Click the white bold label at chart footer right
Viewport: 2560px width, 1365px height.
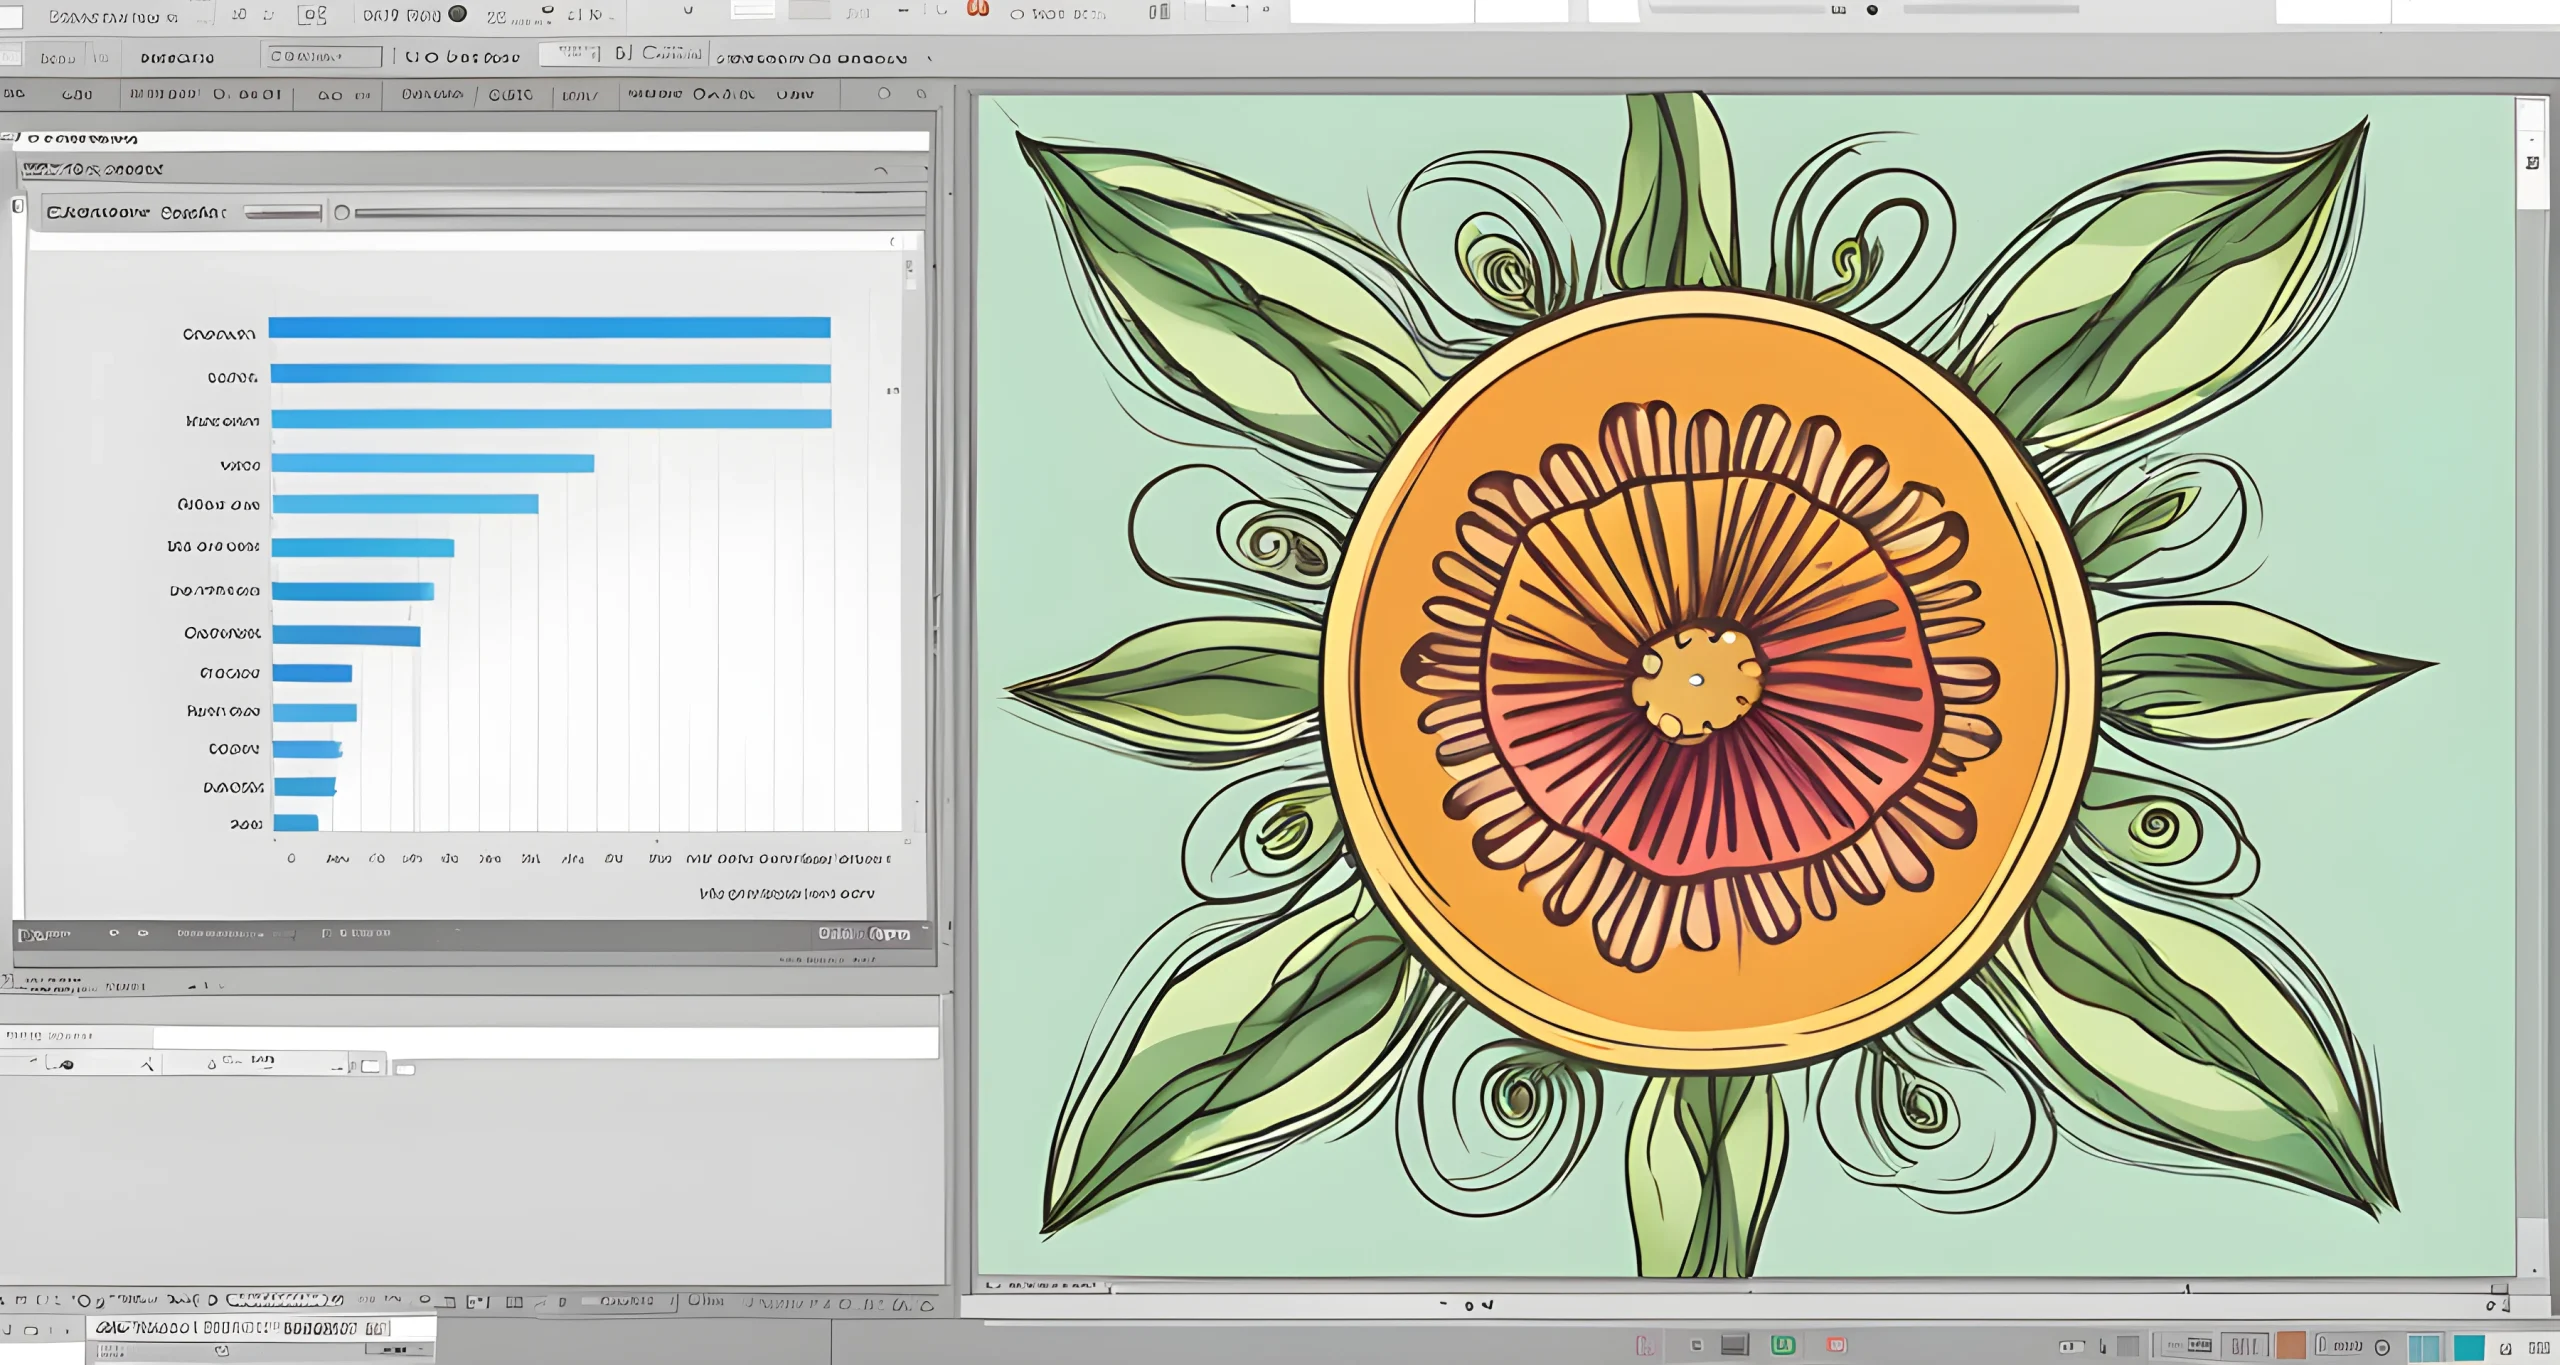coord(864,934)
